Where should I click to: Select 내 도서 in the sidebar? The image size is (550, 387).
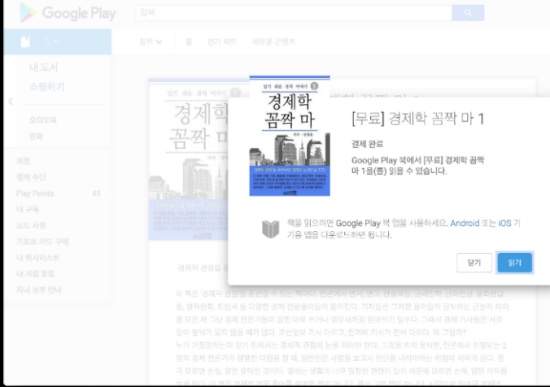(x=43, y=67)
